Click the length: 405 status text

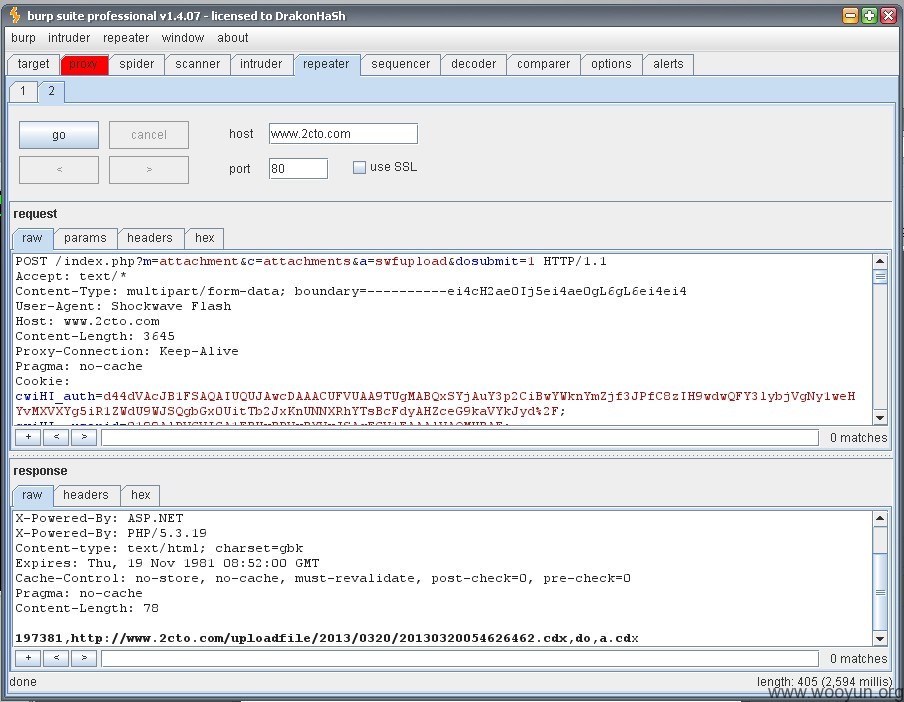coord(824,682)
